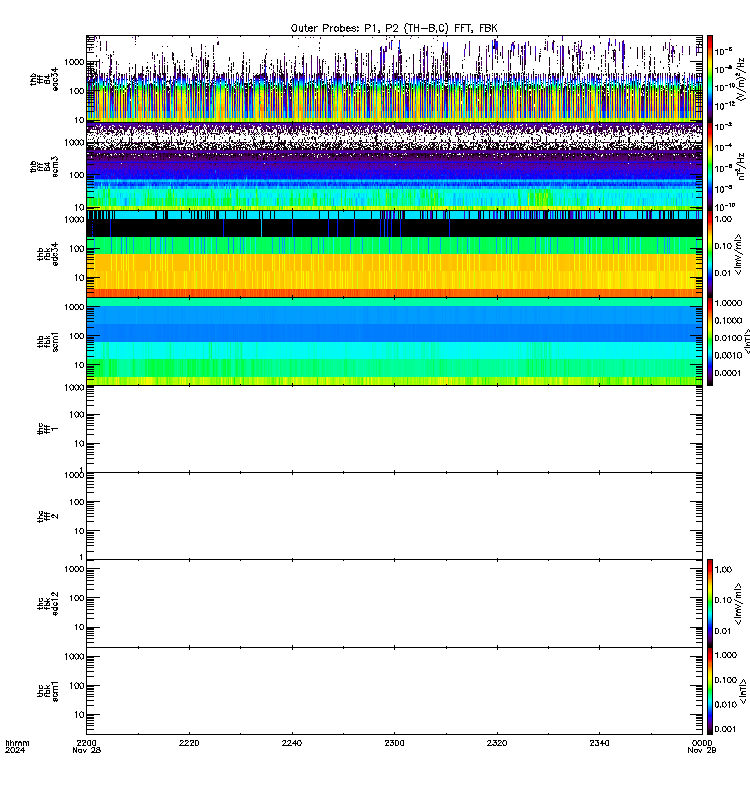This screenshot has height=800, width=750.
Task: Click the '2220' time axis label
Action: (x=189, y=743)
